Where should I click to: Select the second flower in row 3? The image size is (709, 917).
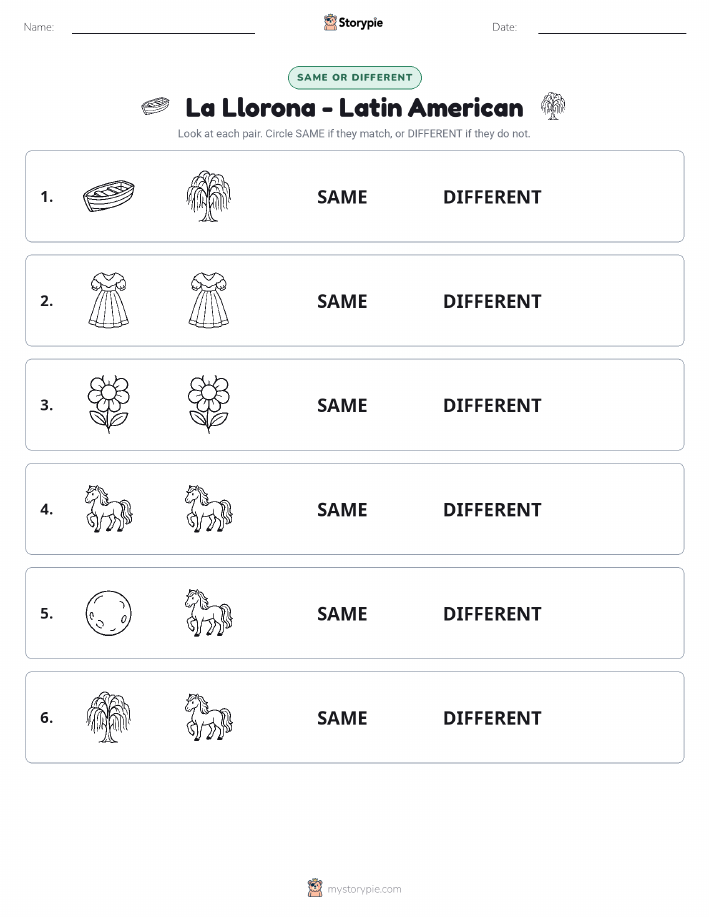[209, 404]
